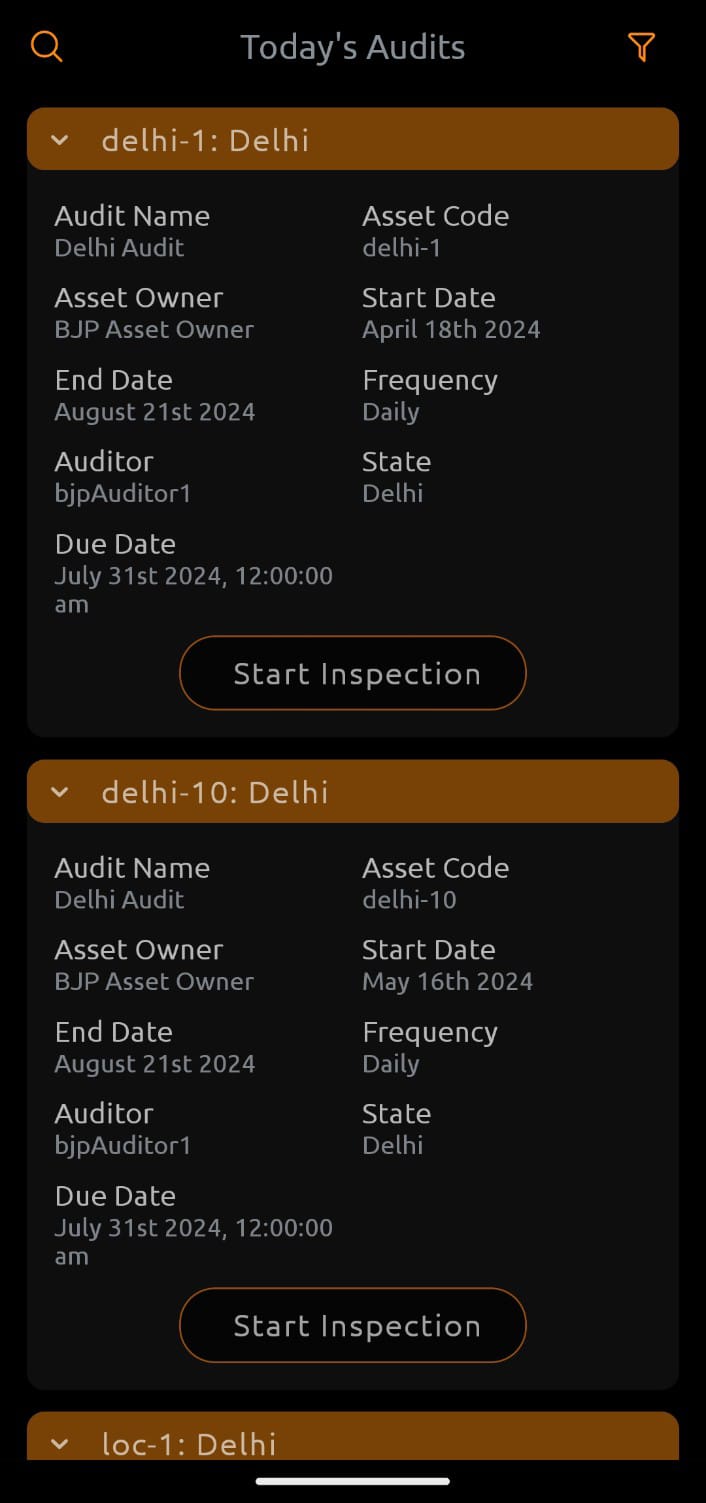
Task: Tap Asset Code value delhi-1
Action: (x=401, y=248)
